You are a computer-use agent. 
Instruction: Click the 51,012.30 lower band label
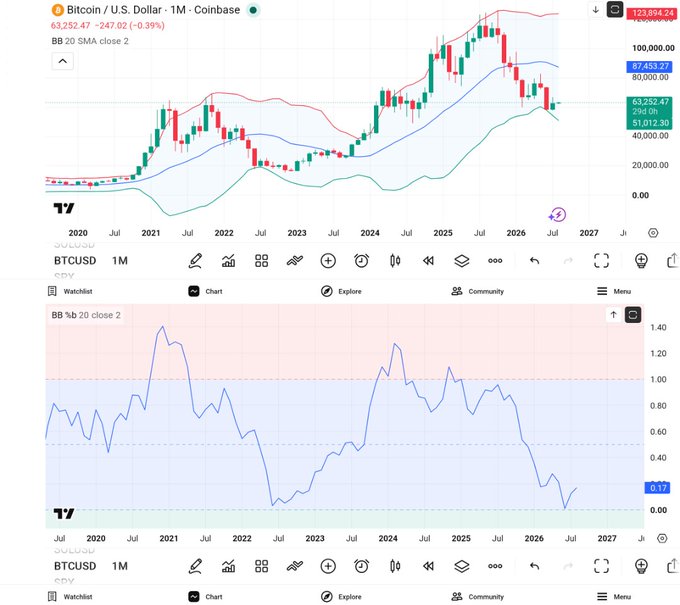click(650, 123)
